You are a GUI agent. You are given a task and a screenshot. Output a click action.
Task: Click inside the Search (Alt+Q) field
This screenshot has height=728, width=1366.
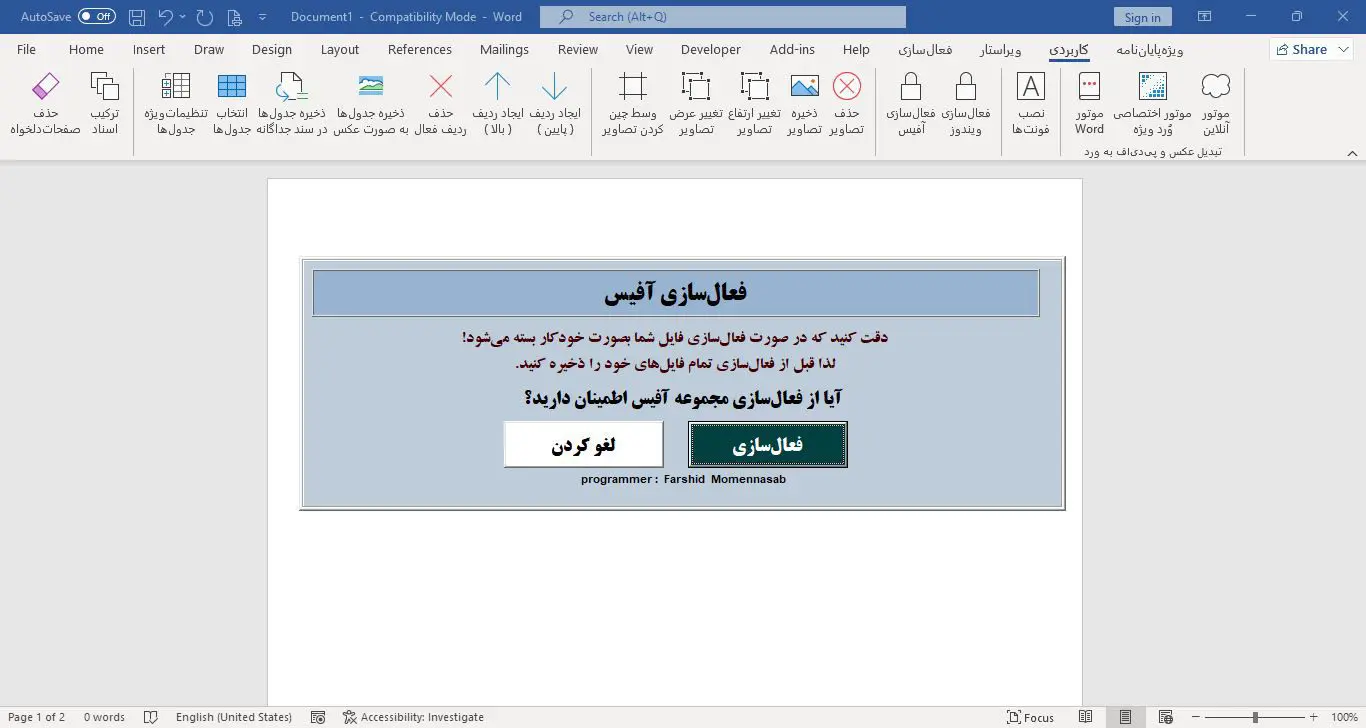point(722,16)
